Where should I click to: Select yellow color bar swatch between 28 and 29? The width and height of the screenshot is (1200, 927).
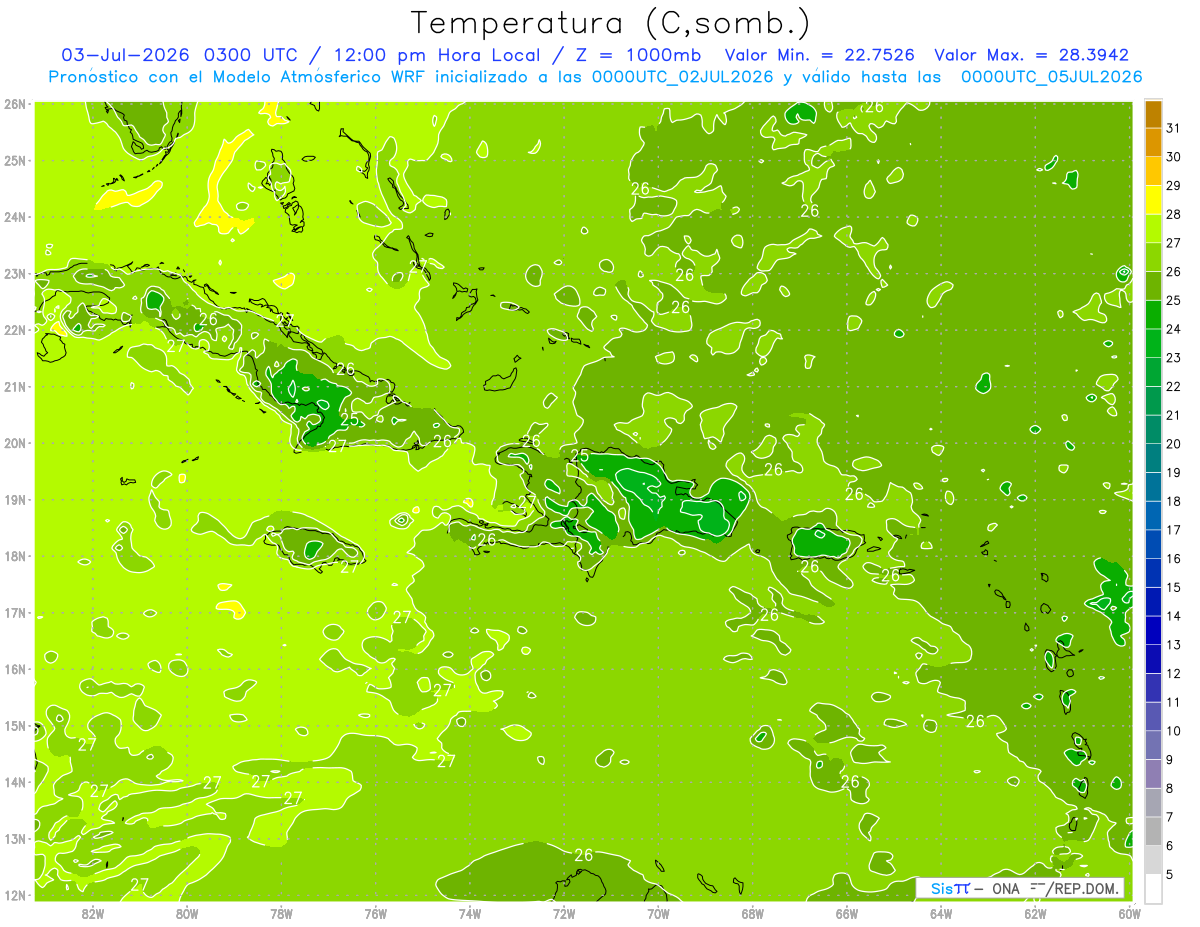tap(1153, 199)
